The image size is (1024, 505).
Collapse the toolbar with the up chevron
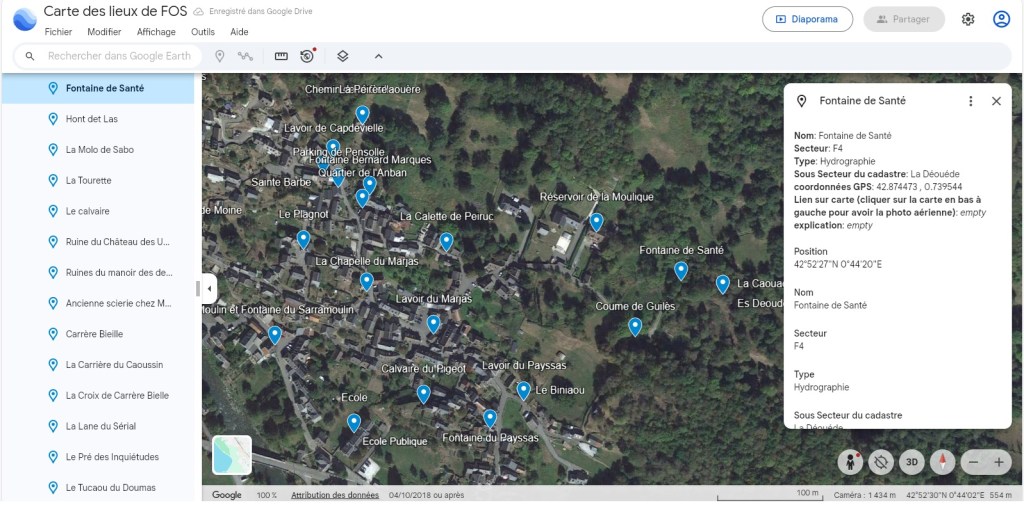coord(378,56)
